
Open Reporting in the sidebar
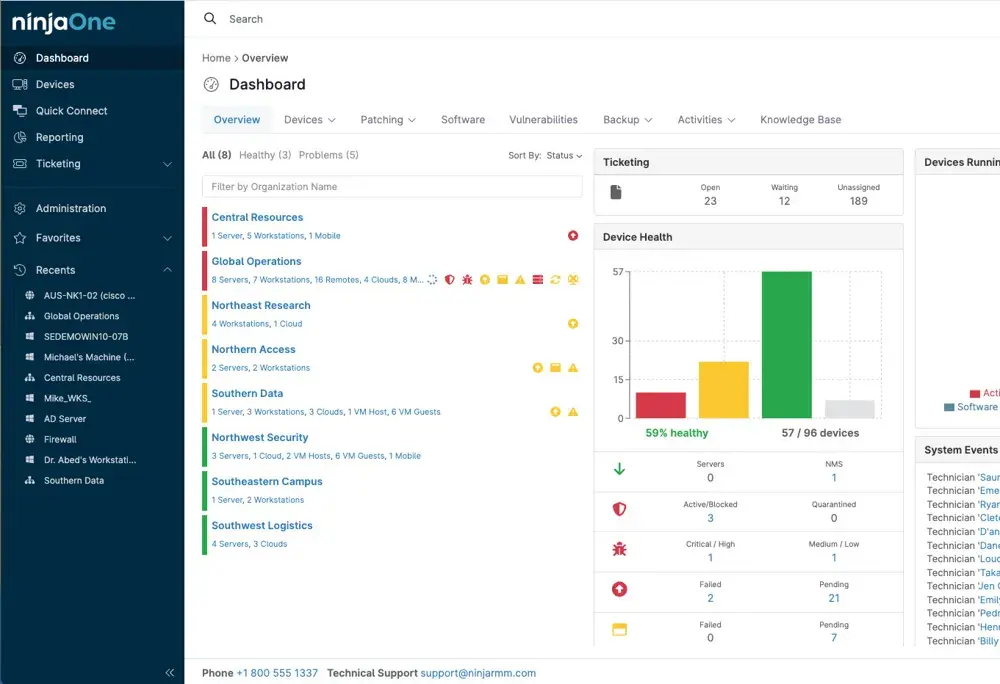coord(59,137)
